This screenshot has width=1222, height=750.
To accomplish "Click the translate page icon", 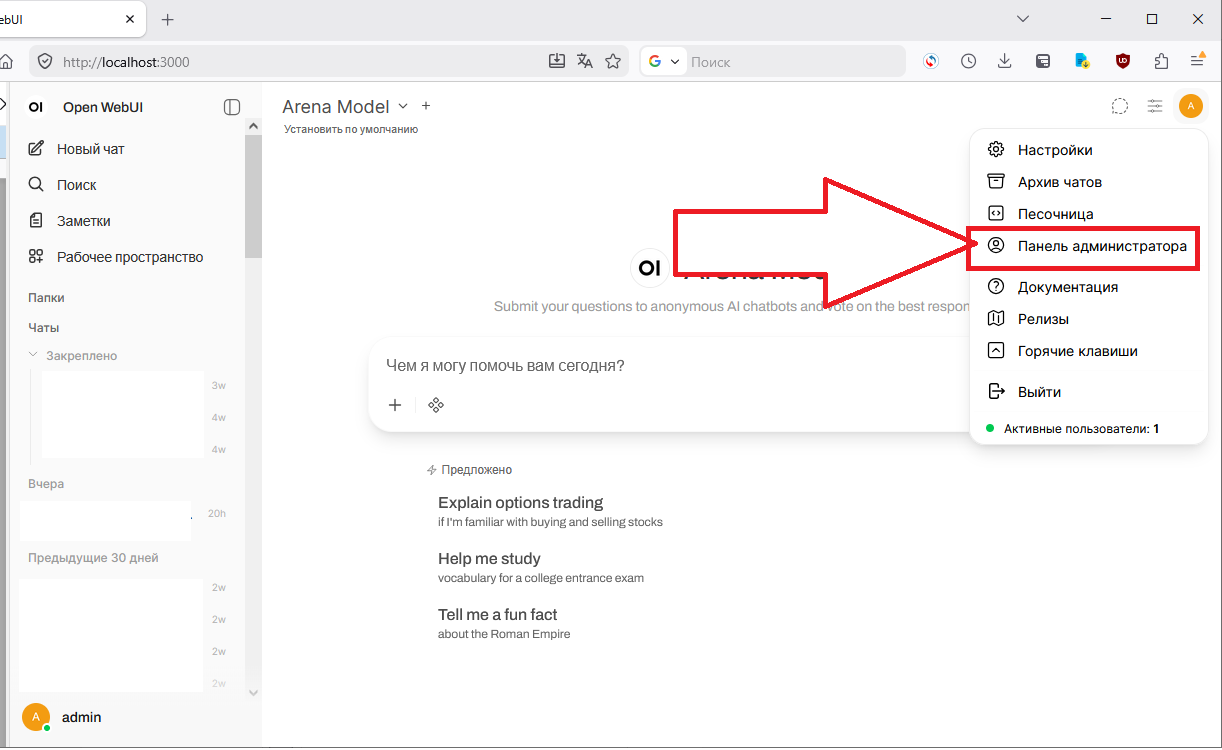I will [585, 62].
